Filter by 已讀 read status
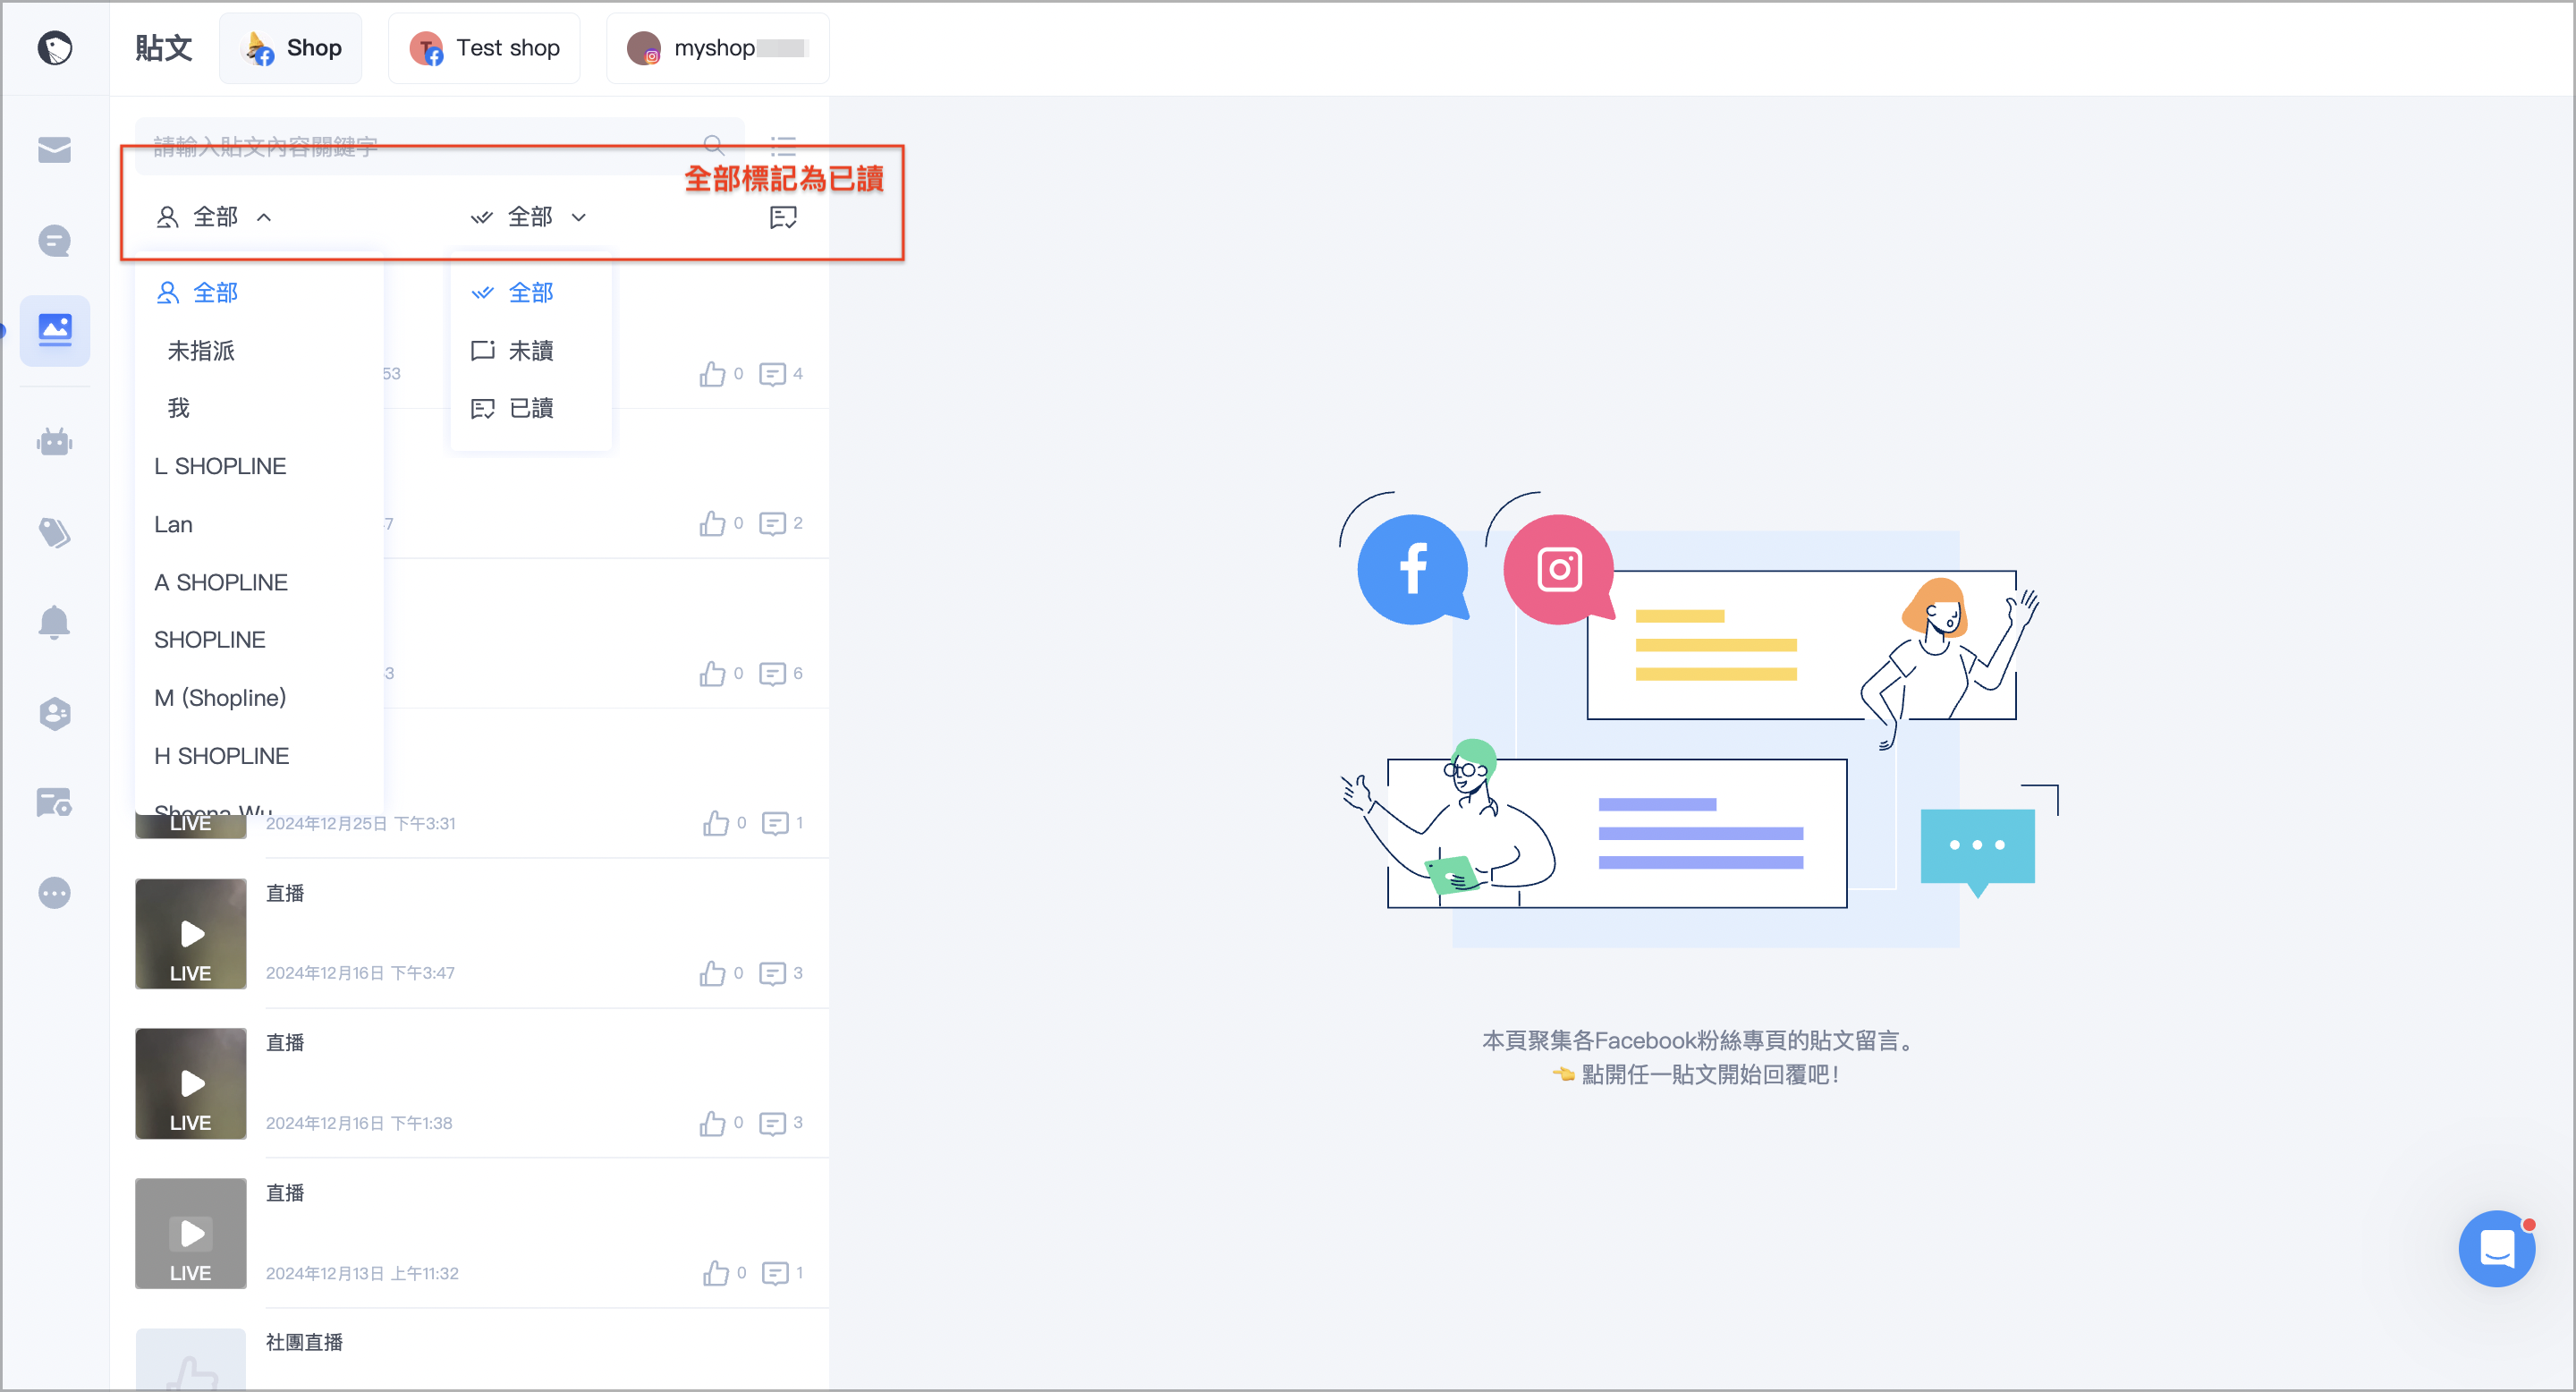Image resolution: width=2576 pixels, height=1392 pixels. tap(531, 408)
